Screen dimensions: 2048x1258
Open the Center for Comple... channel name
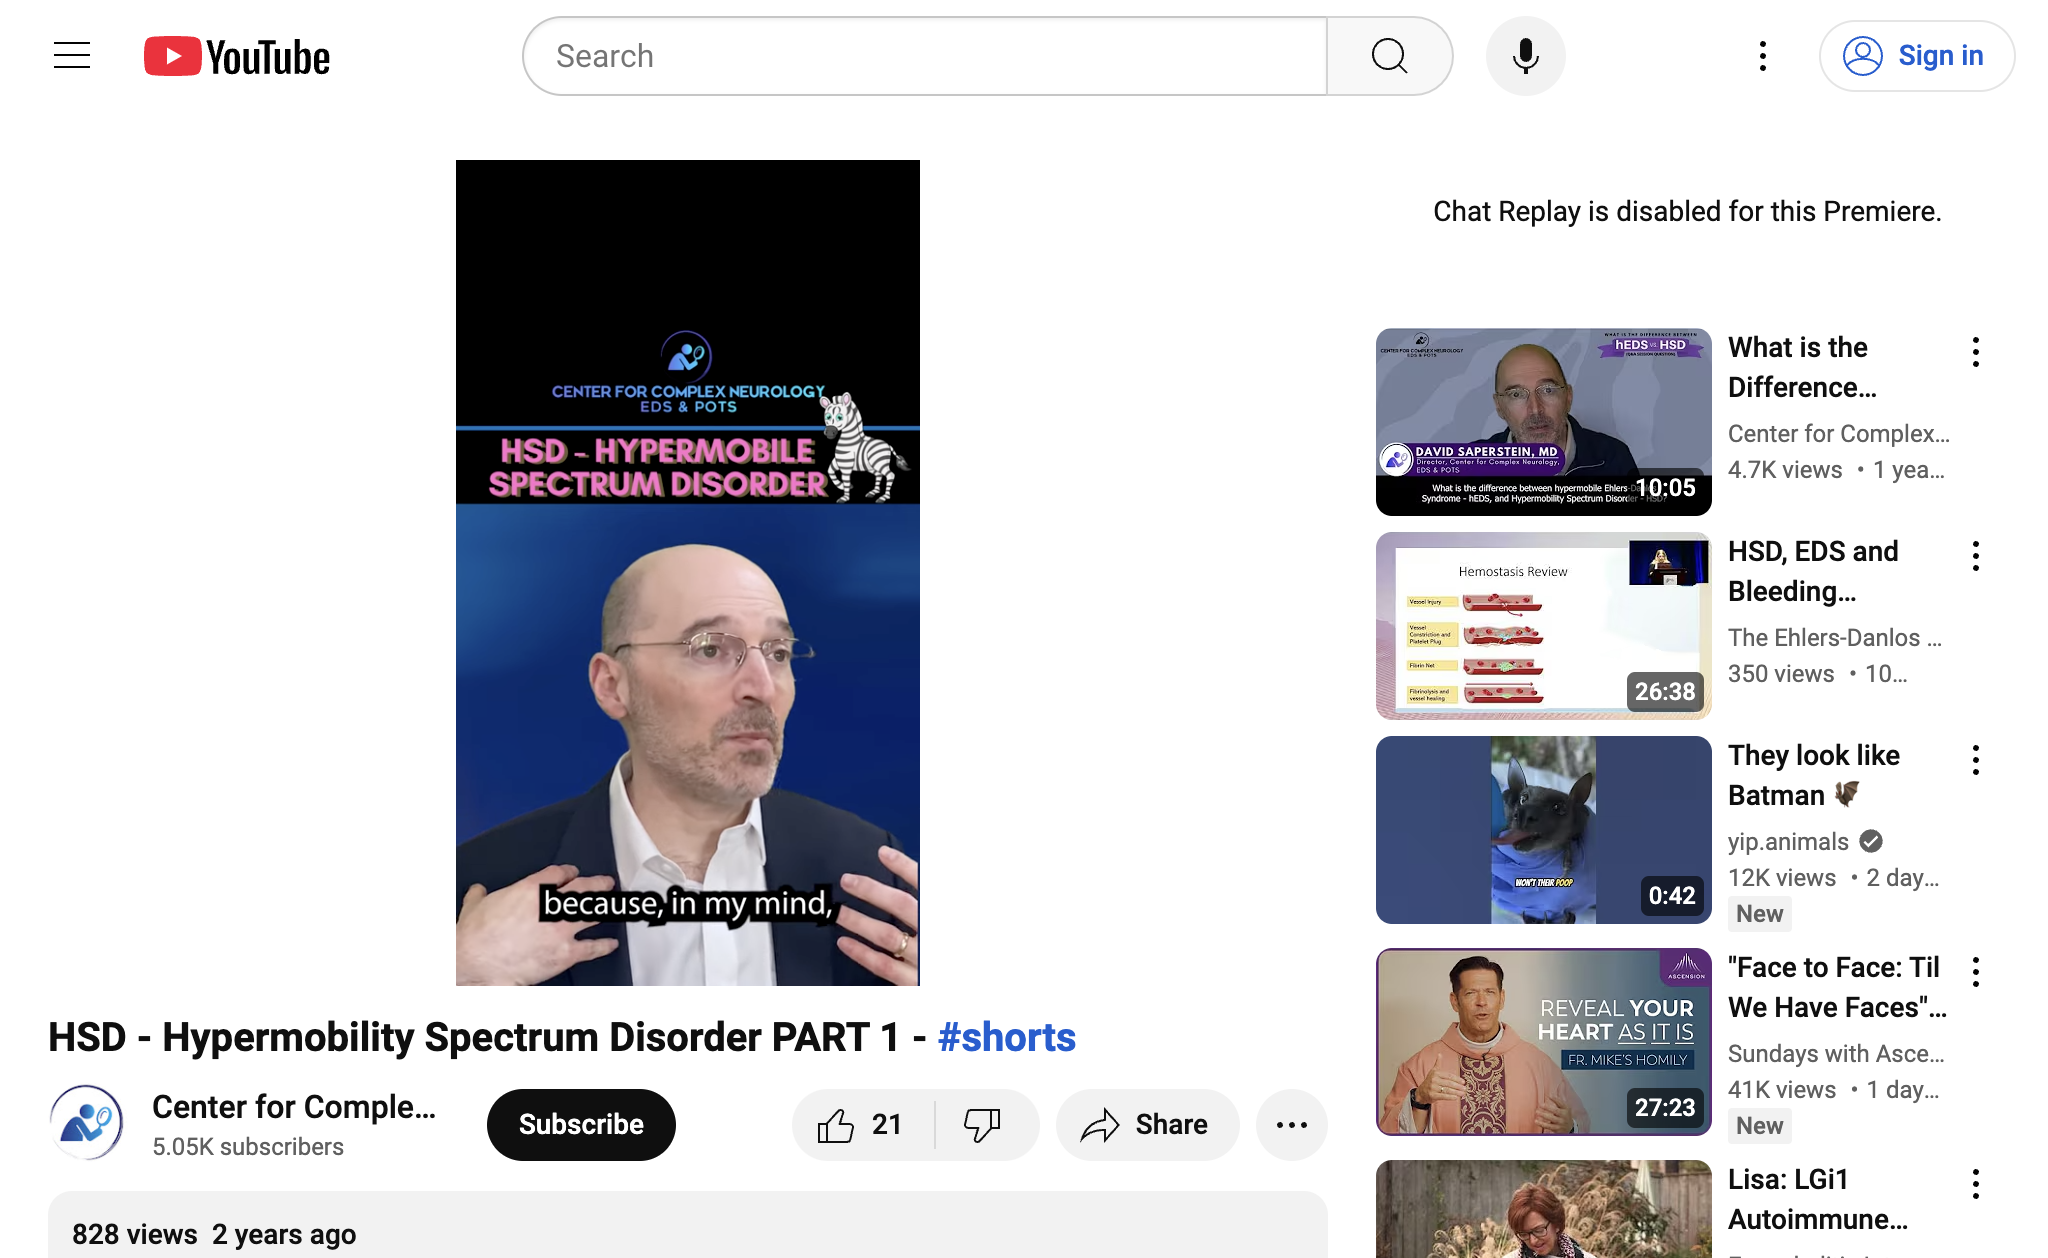click(x=294, y=1107)
